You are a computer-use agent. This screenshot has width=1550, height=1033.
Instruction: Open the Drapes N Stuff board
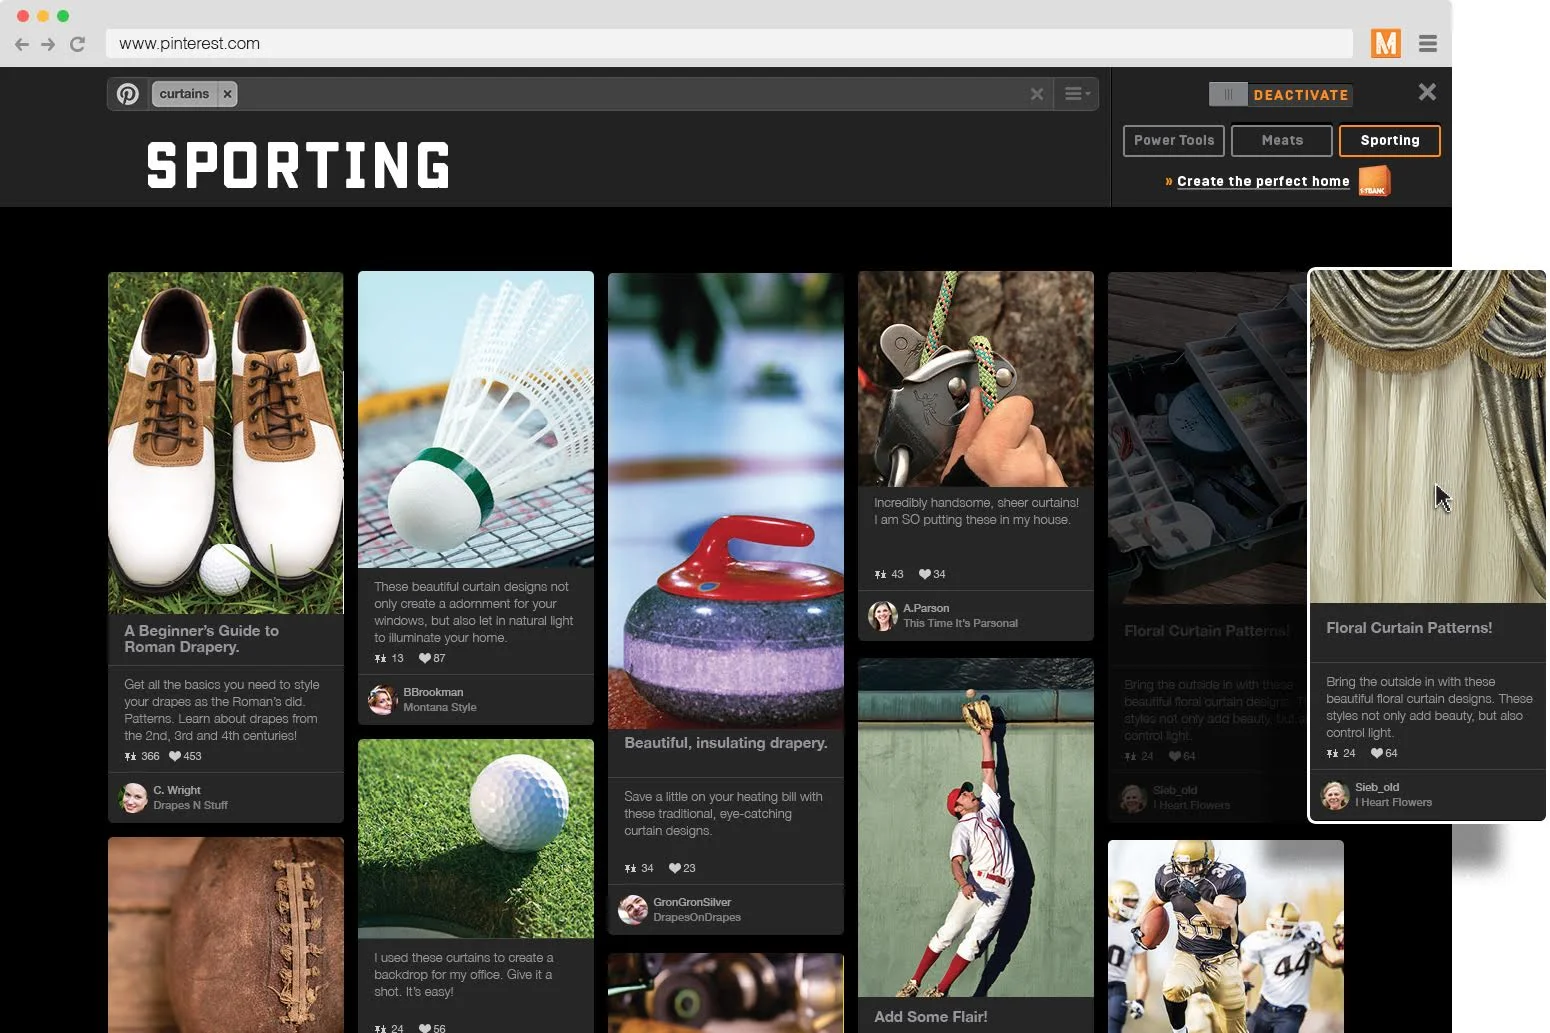tap(191, 806)
